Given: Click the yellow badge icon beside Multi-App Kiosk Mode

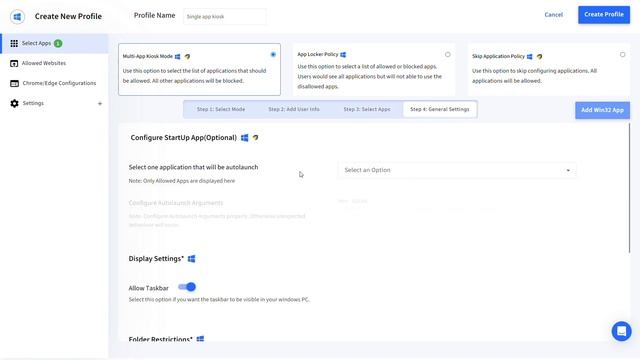Looking at the screenshot, I should 187,56.
